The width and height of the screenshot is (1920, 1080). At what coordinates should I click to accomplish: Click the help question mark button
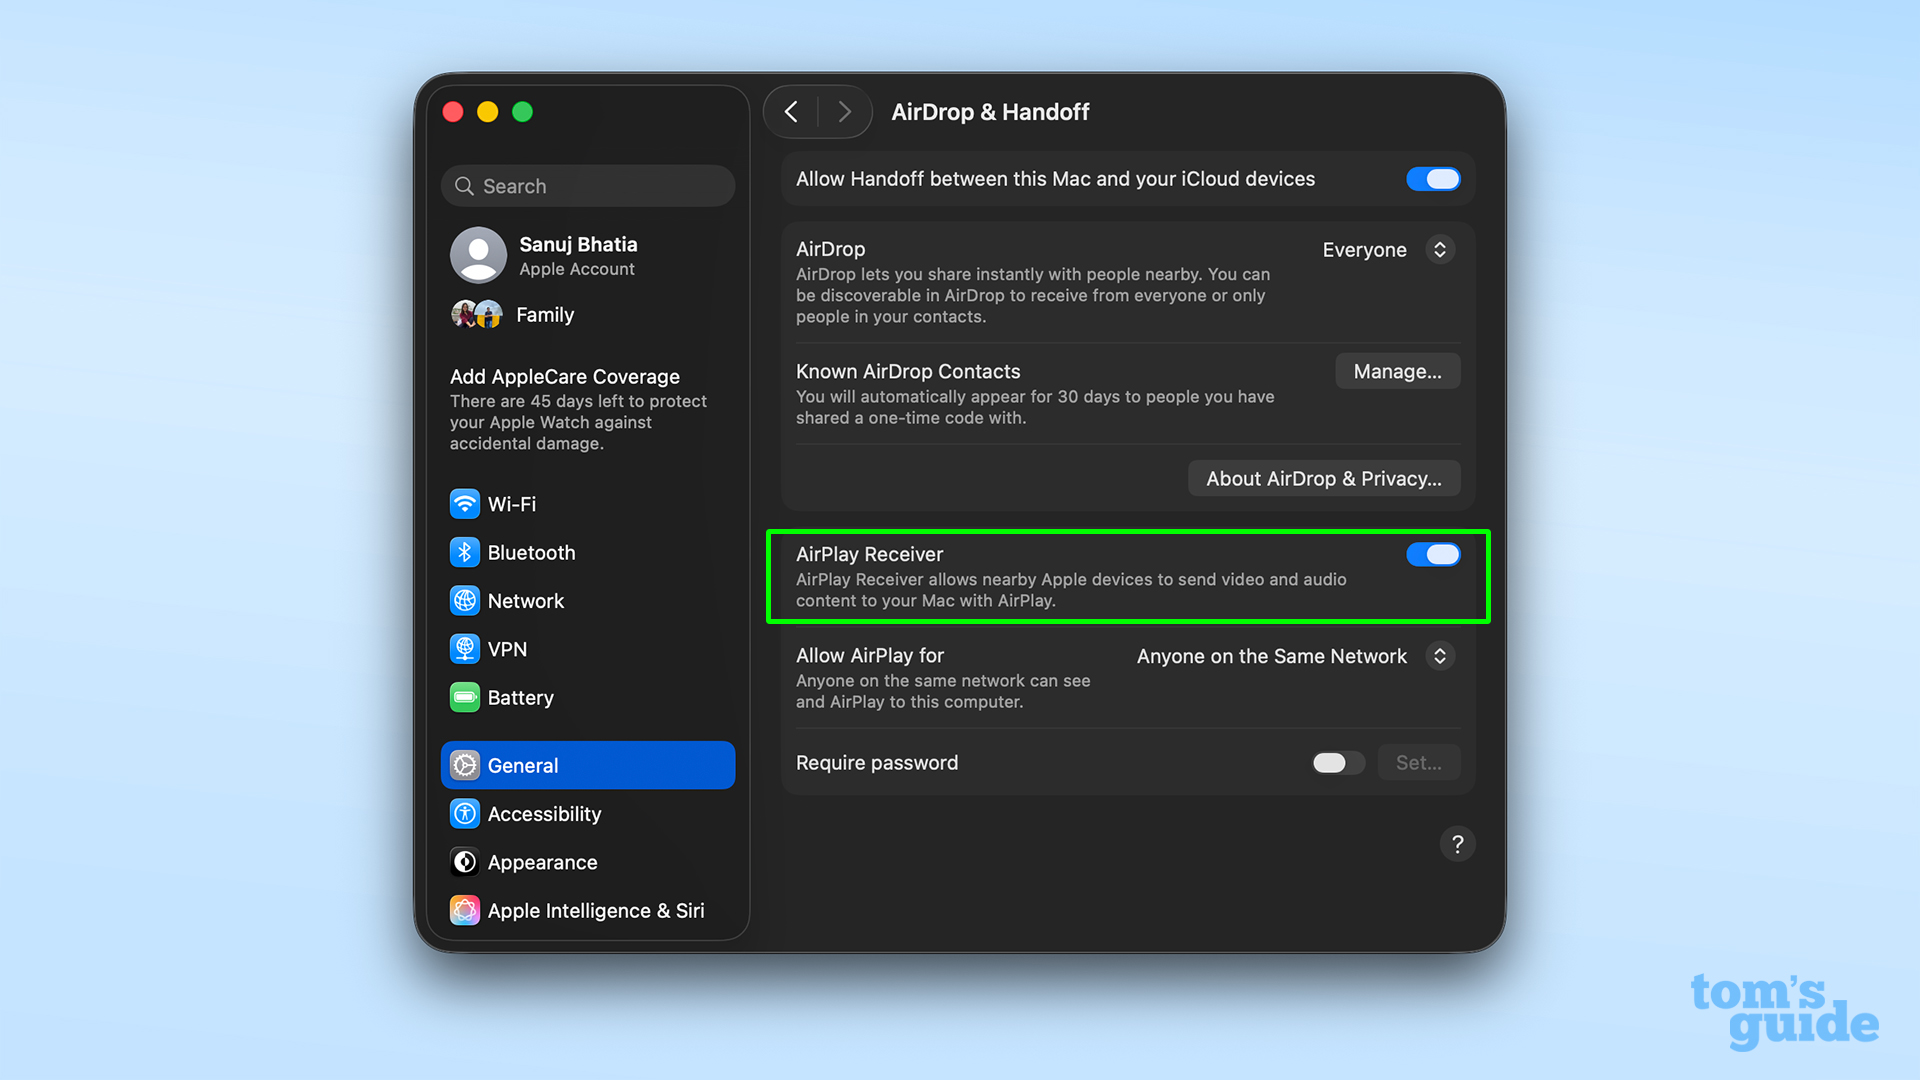click(1457, 843)
